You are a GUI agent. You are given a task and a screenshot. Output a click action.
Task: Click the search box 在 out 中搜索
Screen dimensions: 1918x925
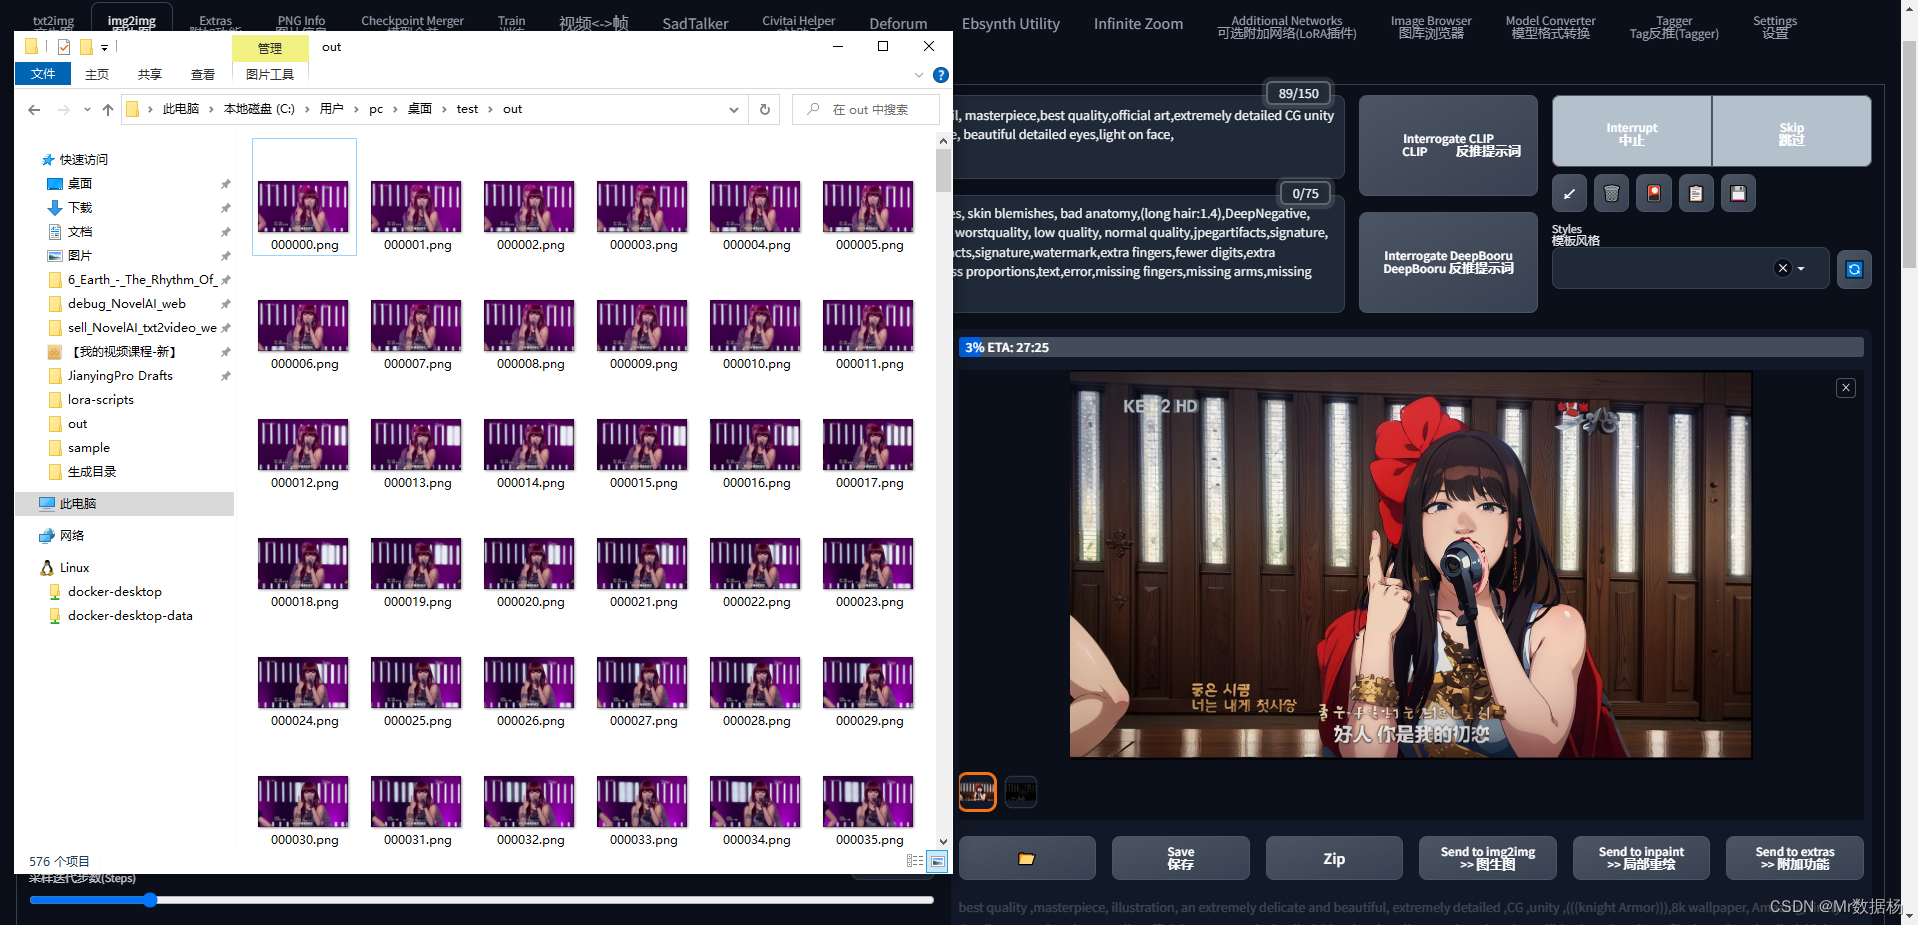866,109
